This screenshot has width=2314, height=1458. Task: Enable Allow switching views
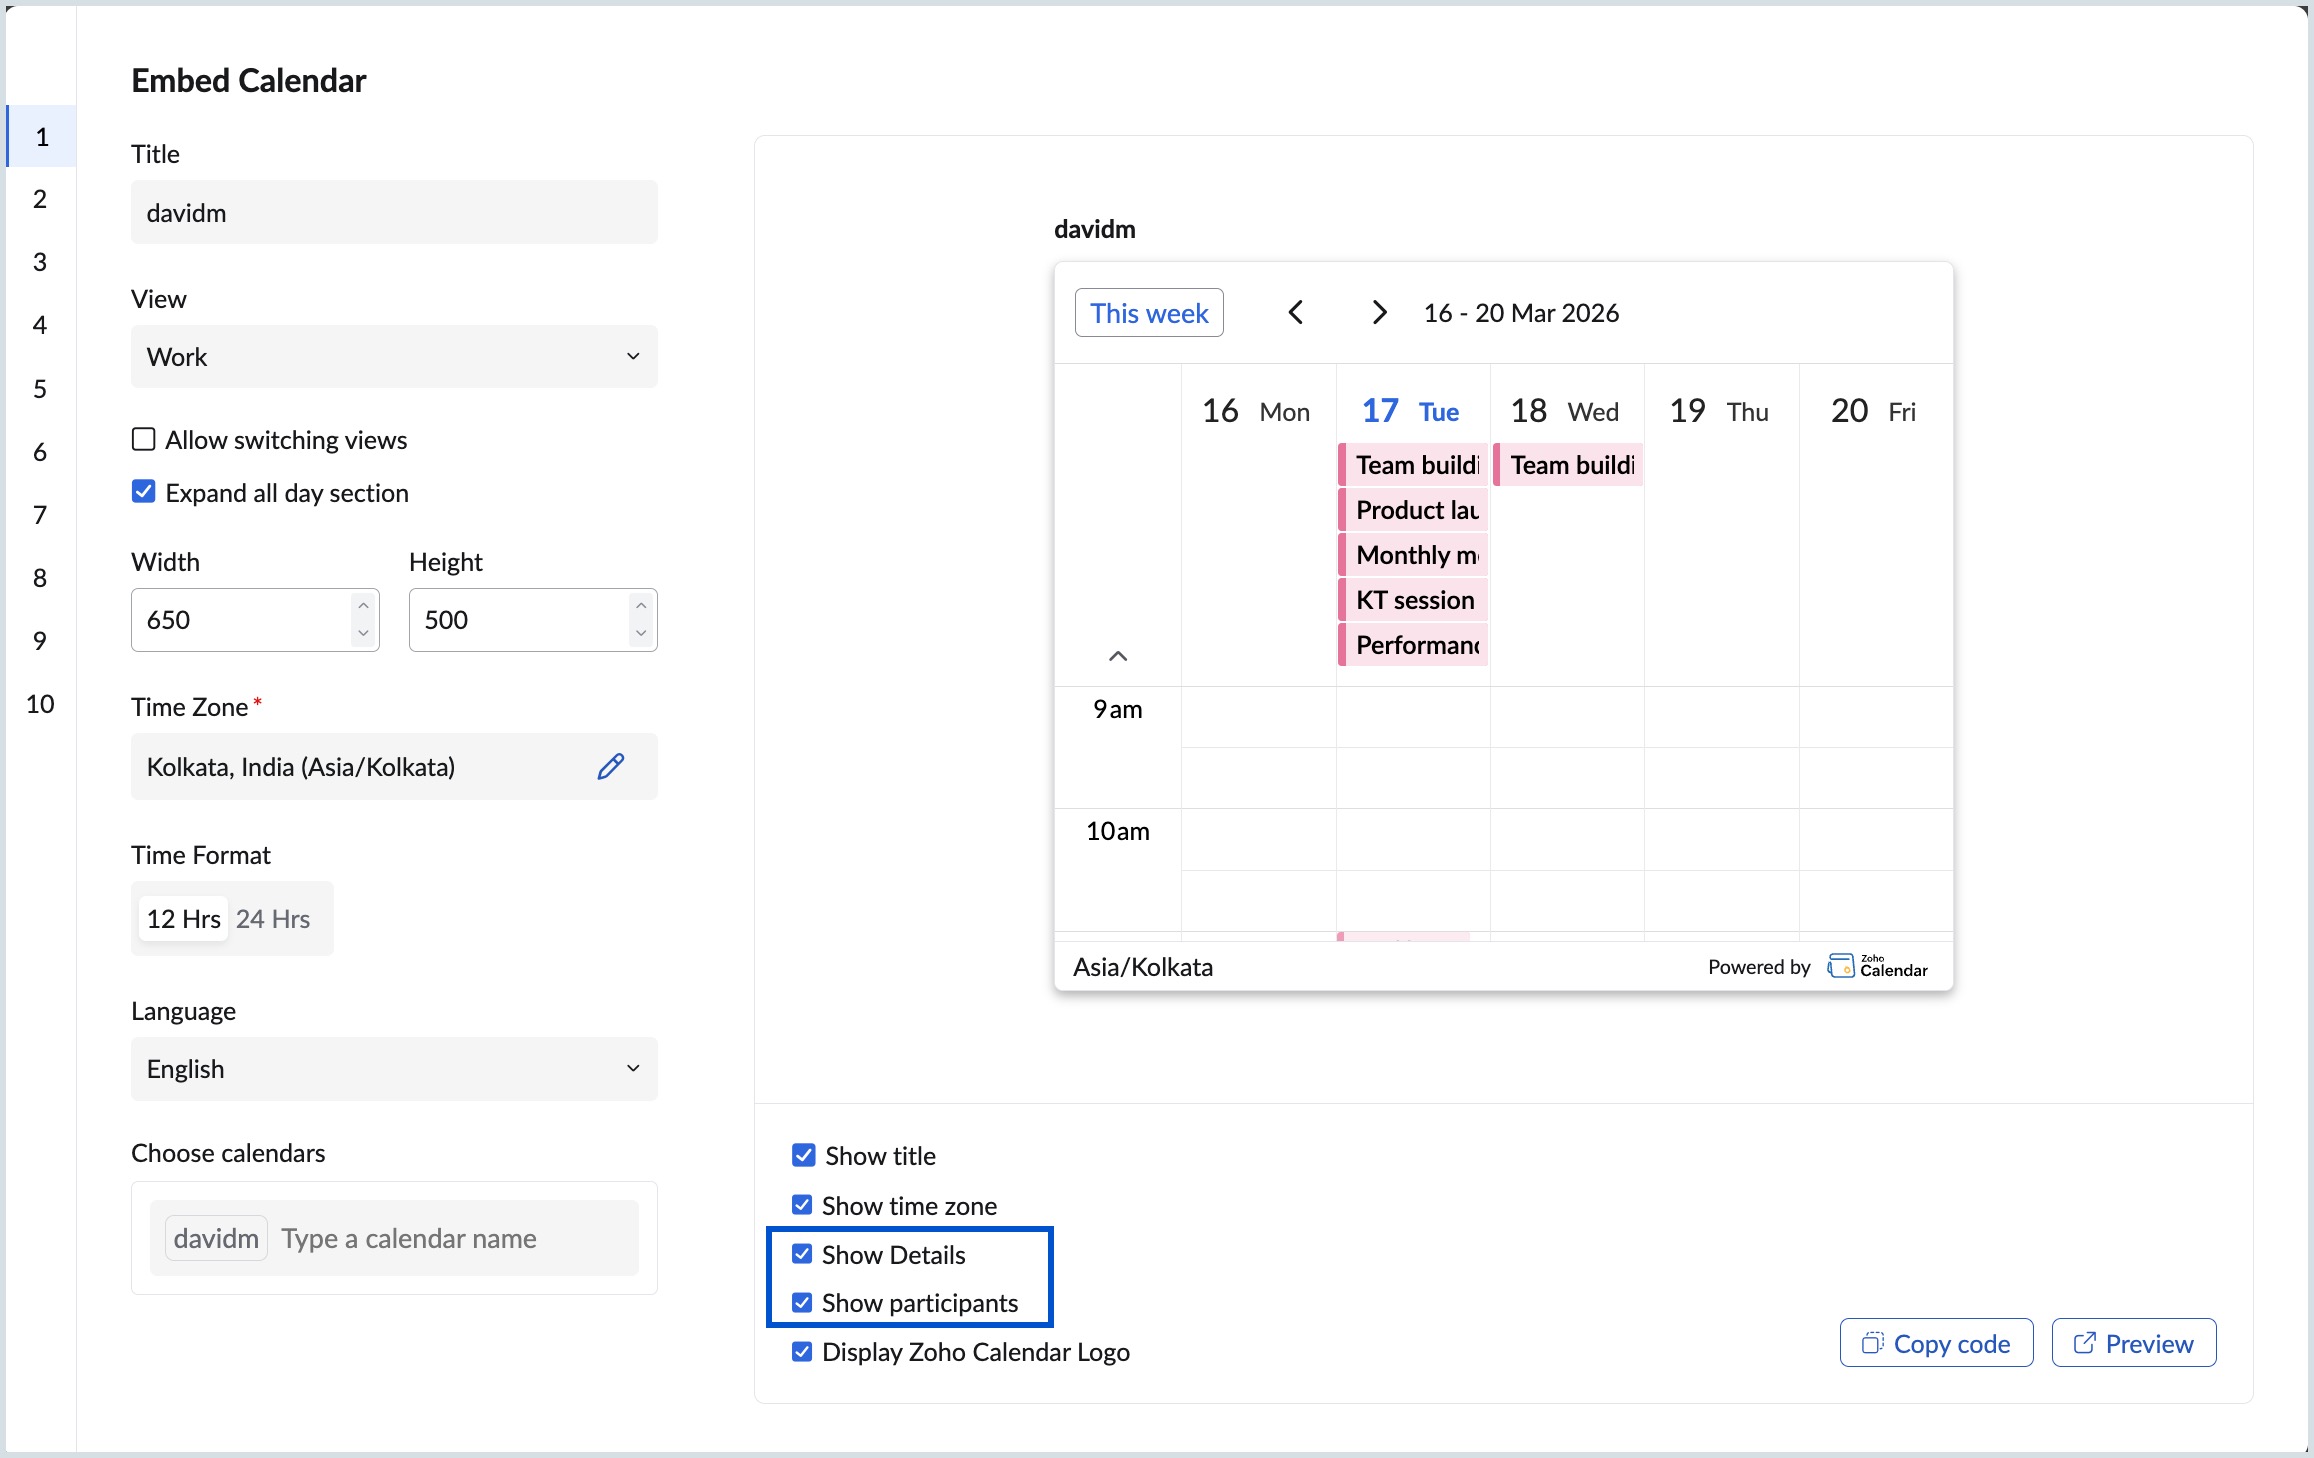click(x=143, y=438)
